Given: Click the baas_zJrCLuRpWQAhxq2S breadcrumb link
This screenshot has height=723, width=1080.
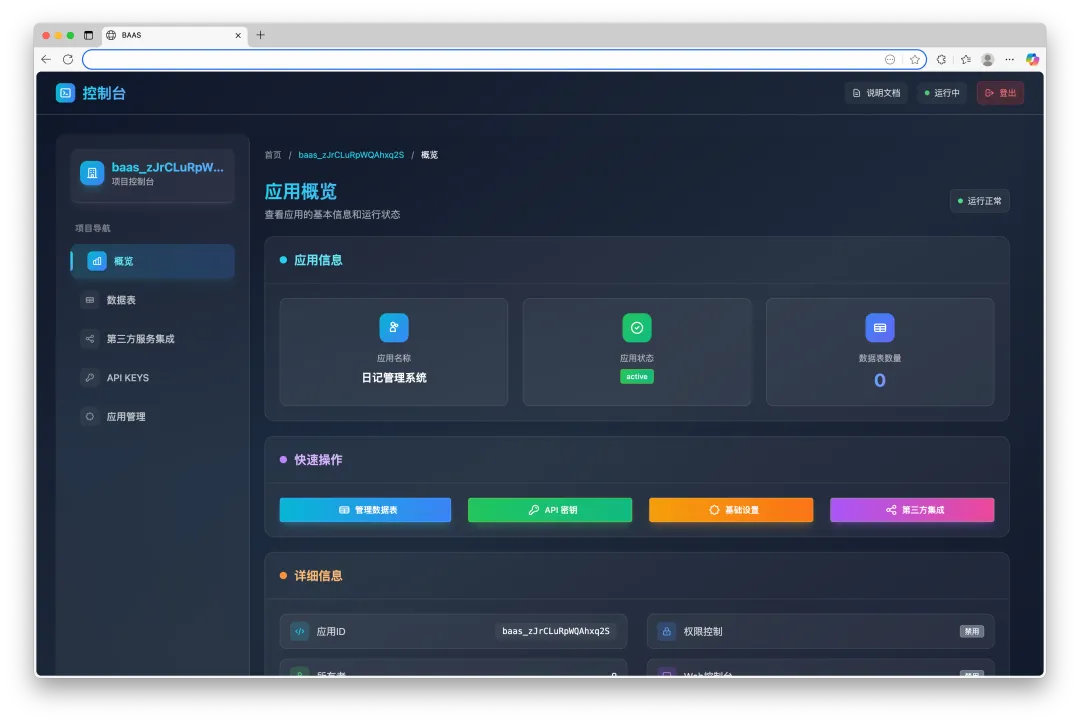Looking at the screenshot, I should pyautogui.click(x=351, y=155).
